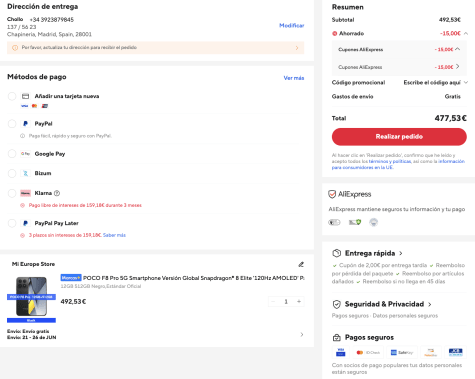Click PayPal info icon under PayPal option

22,136
